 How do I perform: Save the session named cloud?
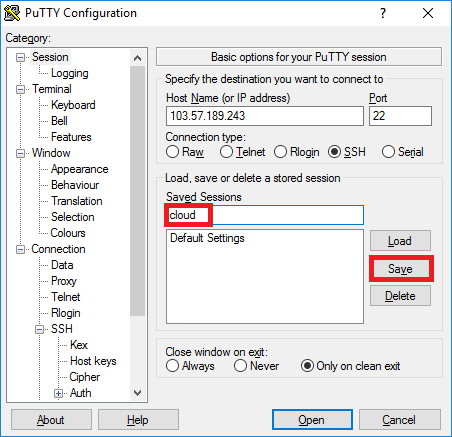click(x=400, y=269)
